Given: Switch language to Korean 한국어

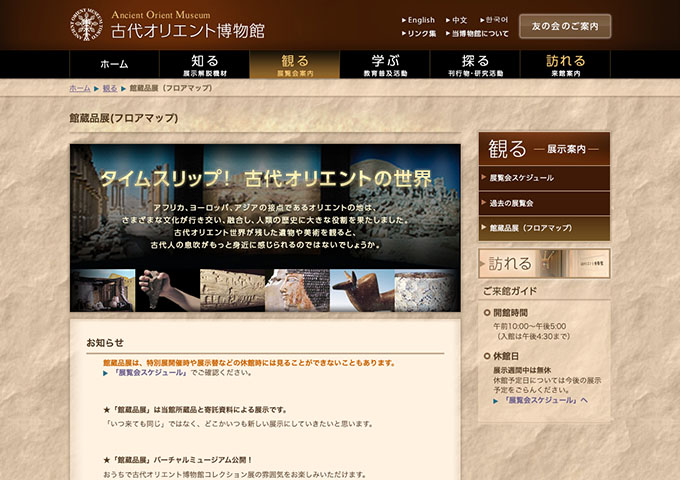Looking at the screenshot, I should point(494,20).
